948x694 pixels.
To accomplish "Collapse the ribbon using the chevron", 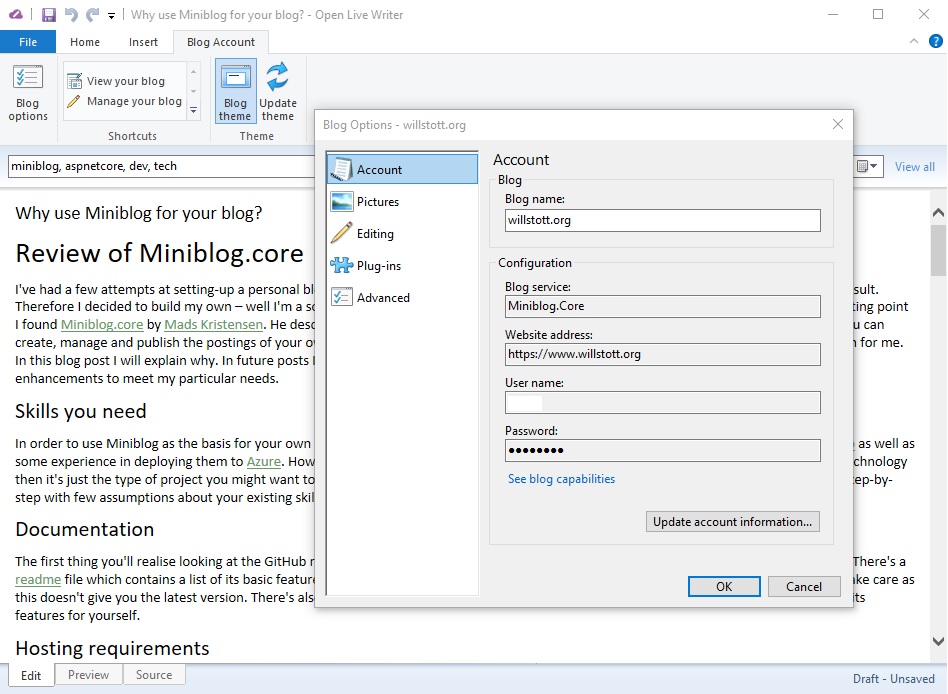I will (913, 42).
